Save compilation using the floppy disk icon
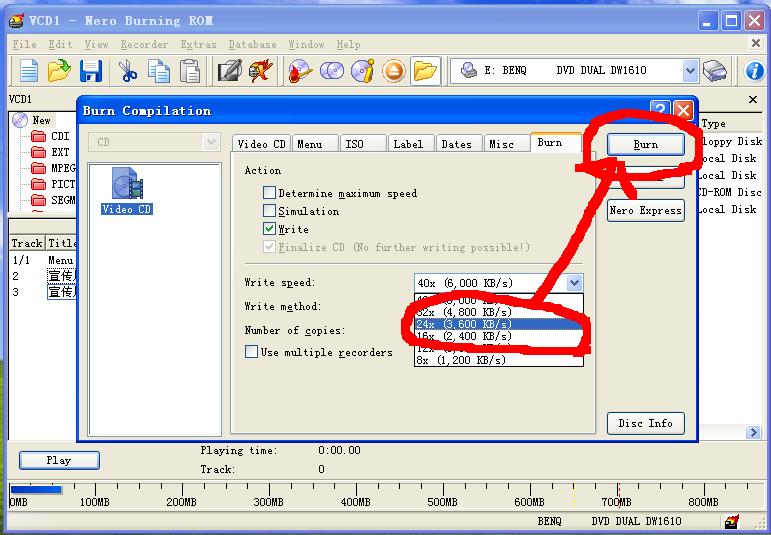The height and width of the screenshot is (535, 771). pos(91,71)
